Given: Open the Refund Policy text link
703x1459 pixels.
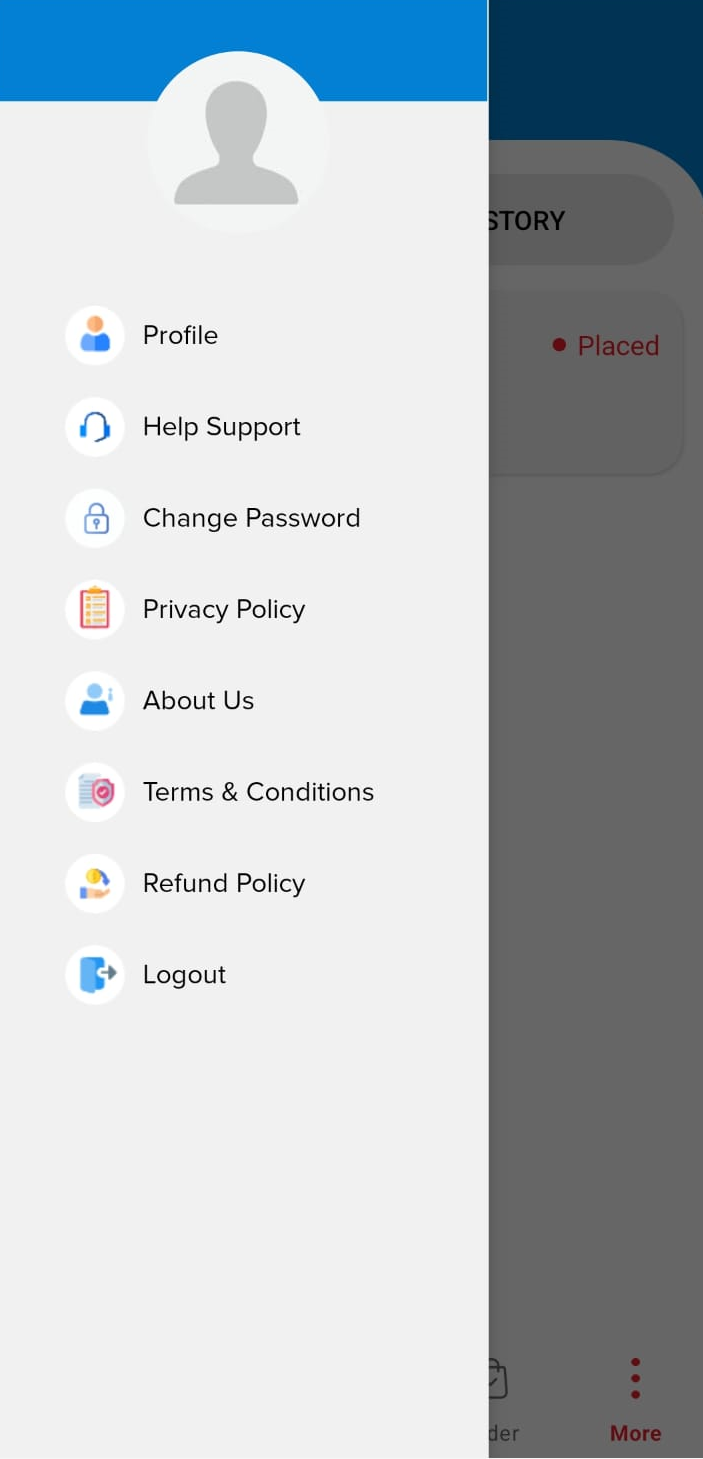Looking at the screenshot, I should (x=224, y=883).
